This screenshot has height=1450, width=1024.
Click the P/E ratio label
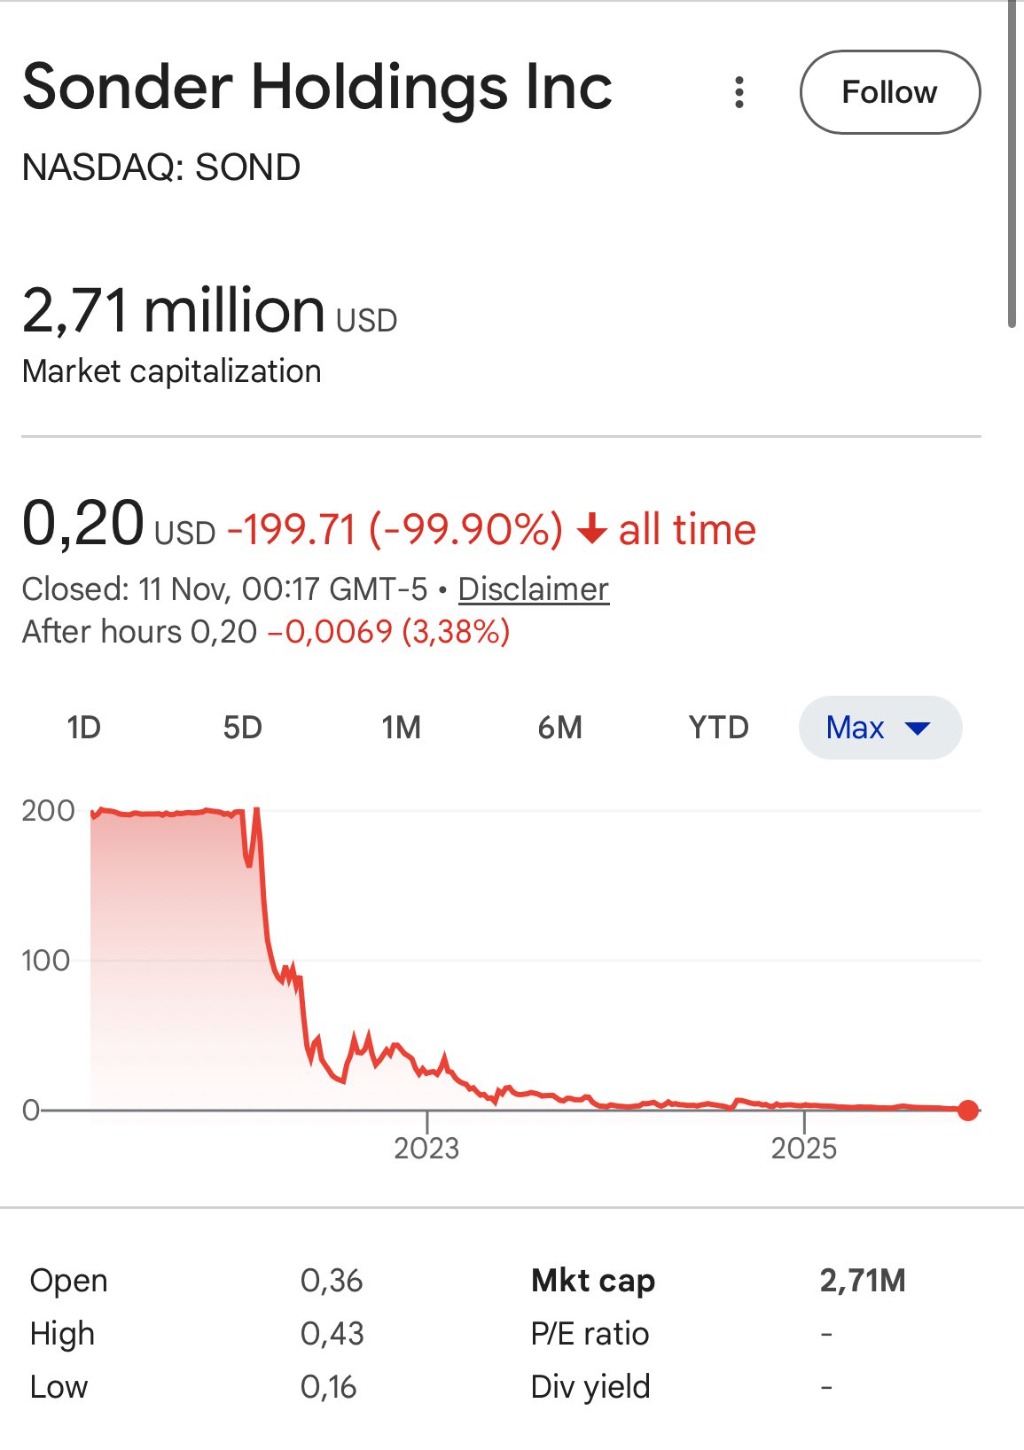click(x=590, y=1333)
